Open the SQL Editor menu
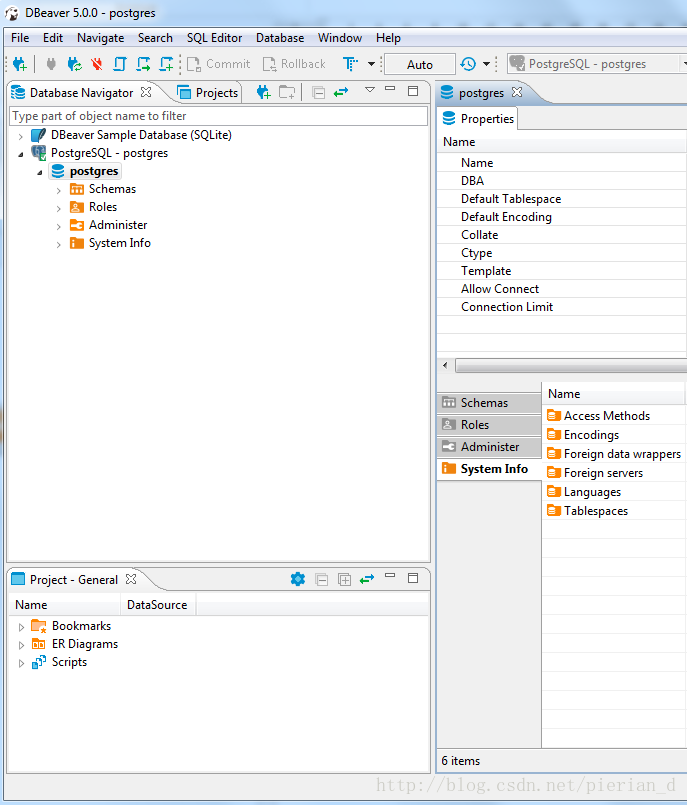 214,38
